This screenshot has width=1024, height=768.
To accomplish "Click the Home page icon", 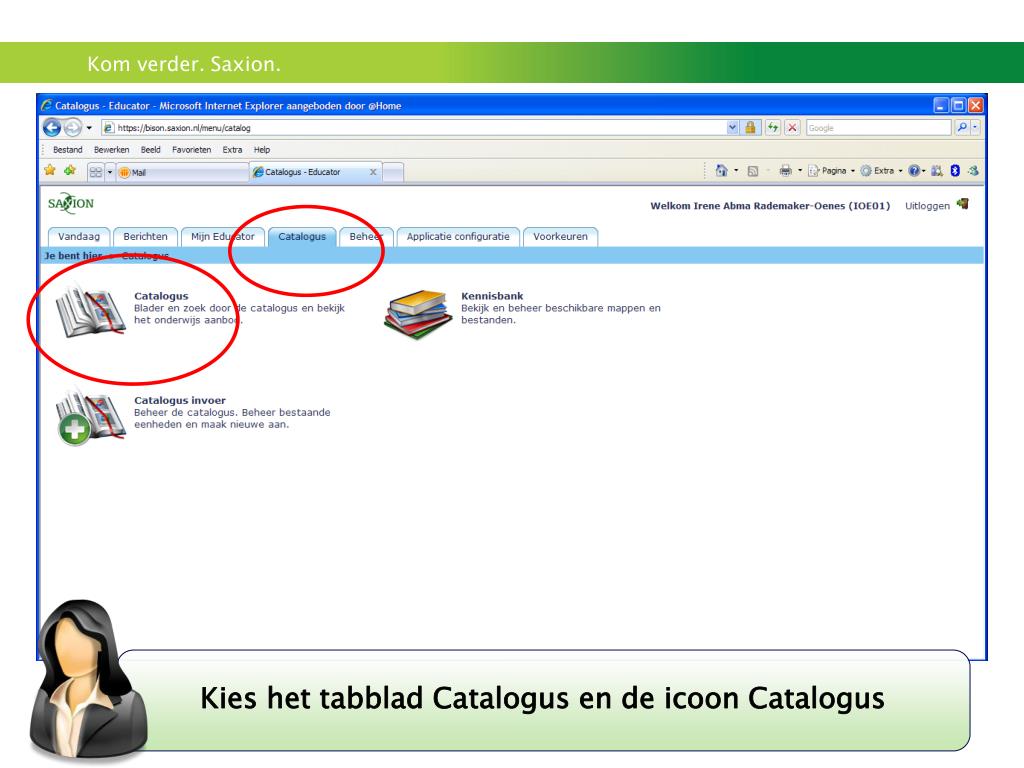I will [722, 170].
